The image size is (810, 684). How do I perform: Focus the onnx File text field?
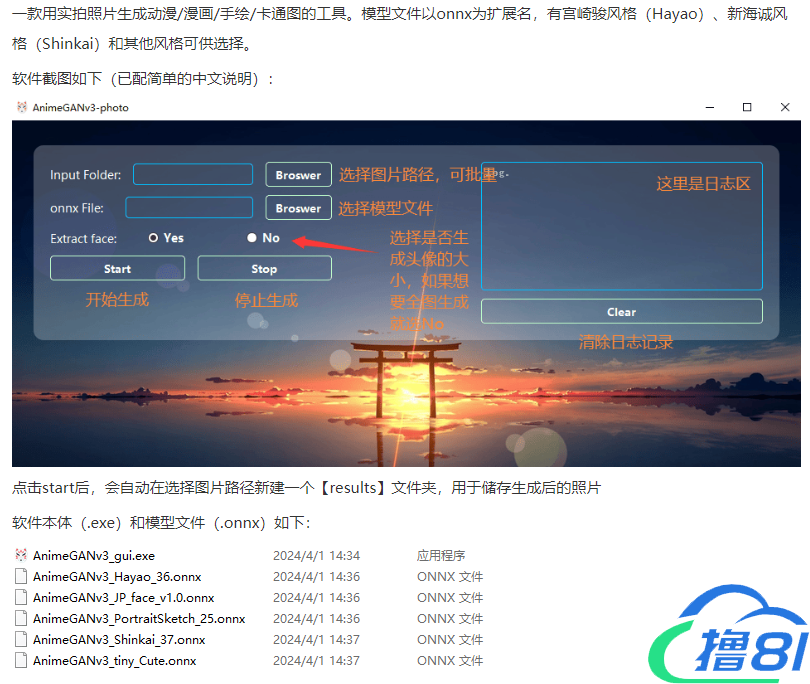tap(189, 208)
